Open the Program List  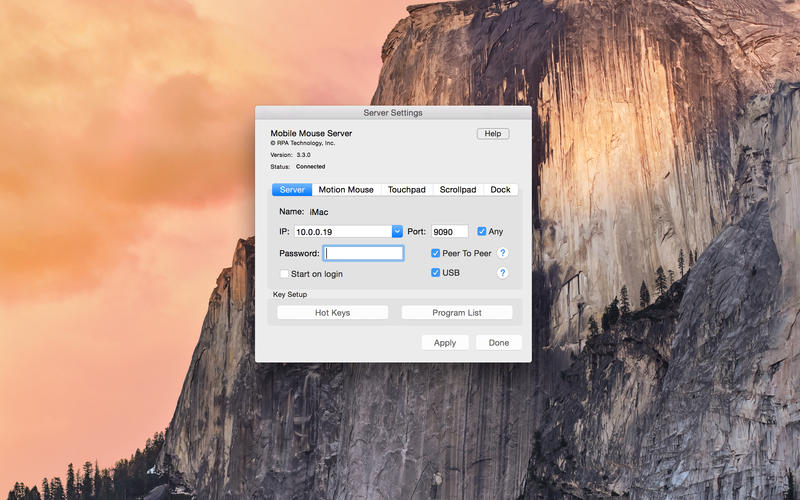point(457,313)
